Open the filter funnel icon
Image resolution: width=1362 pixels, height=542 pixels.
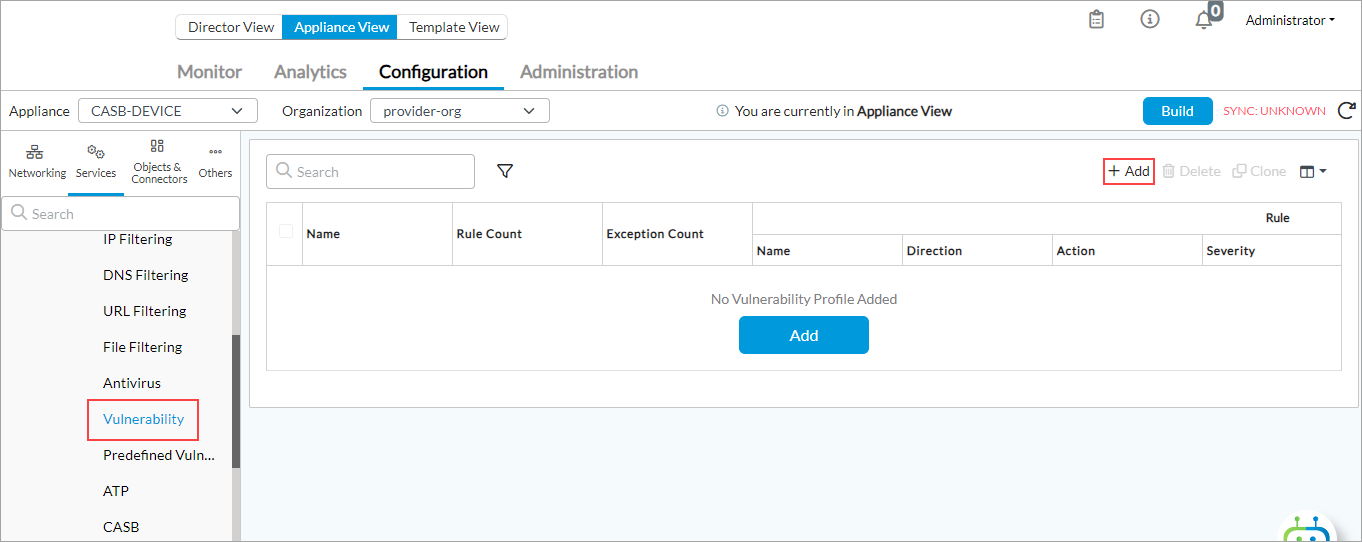tap(505, 172)
